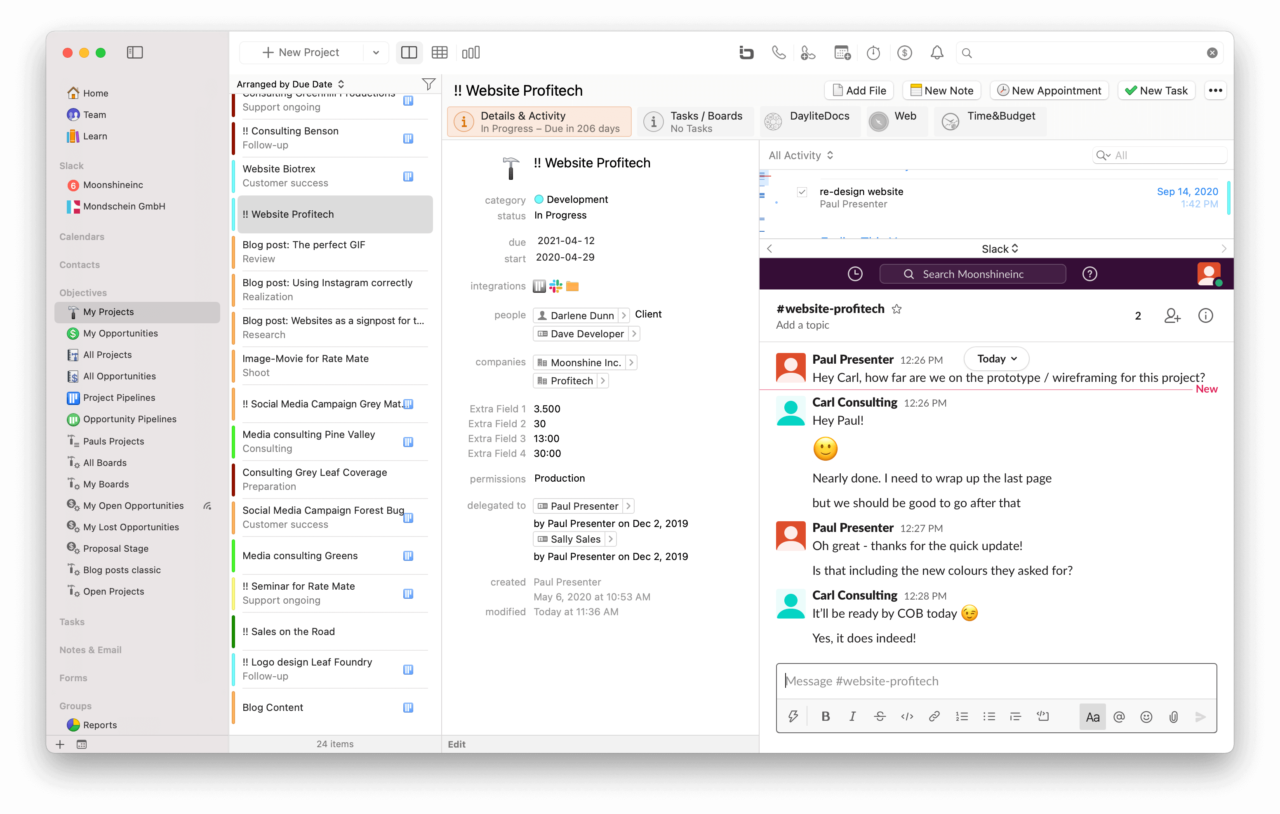Insert an emoji in the Slack message composer
The height and width of the screenshot is (814, 1280).
(1146, 716)
